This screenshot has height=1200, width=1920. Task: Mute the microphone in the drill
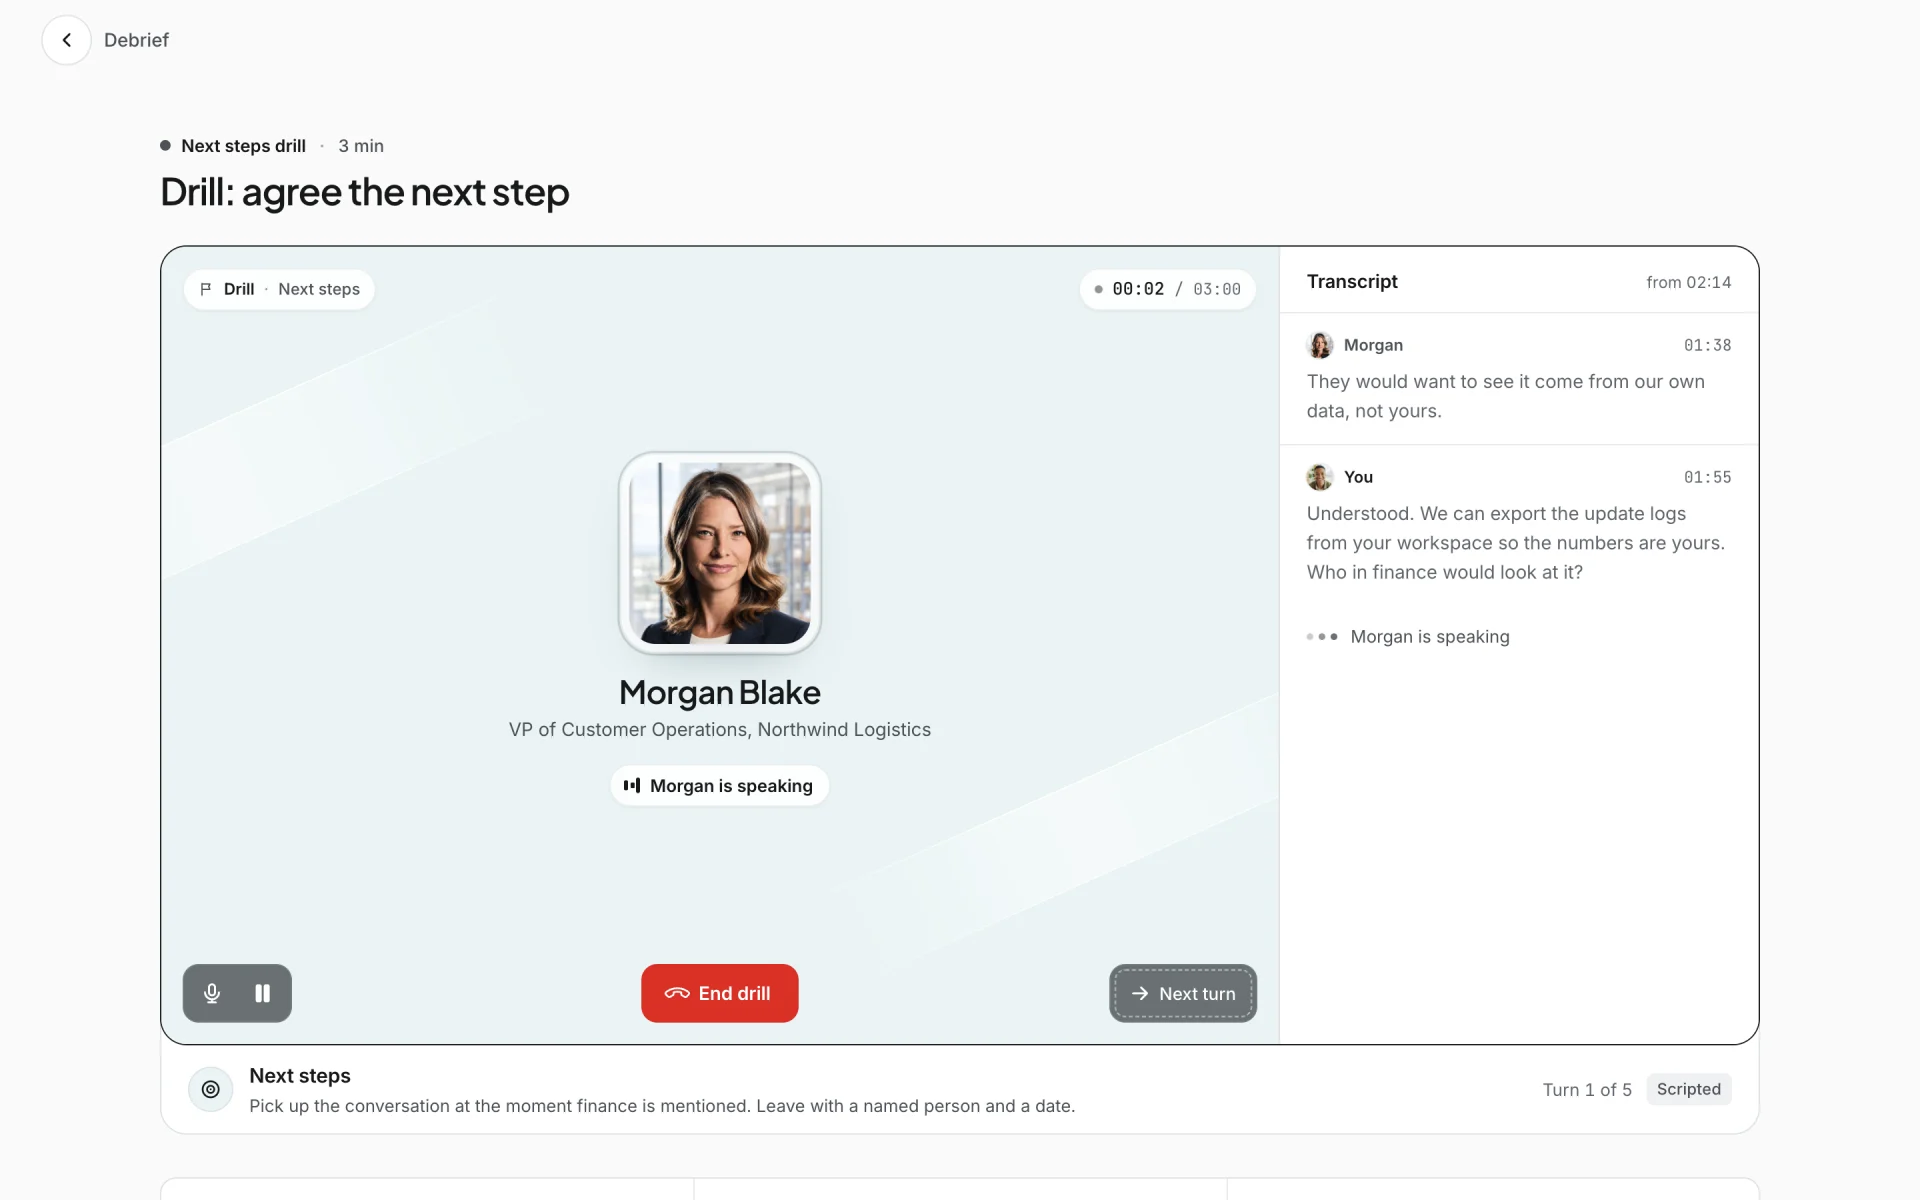click(x=212, y=993)
